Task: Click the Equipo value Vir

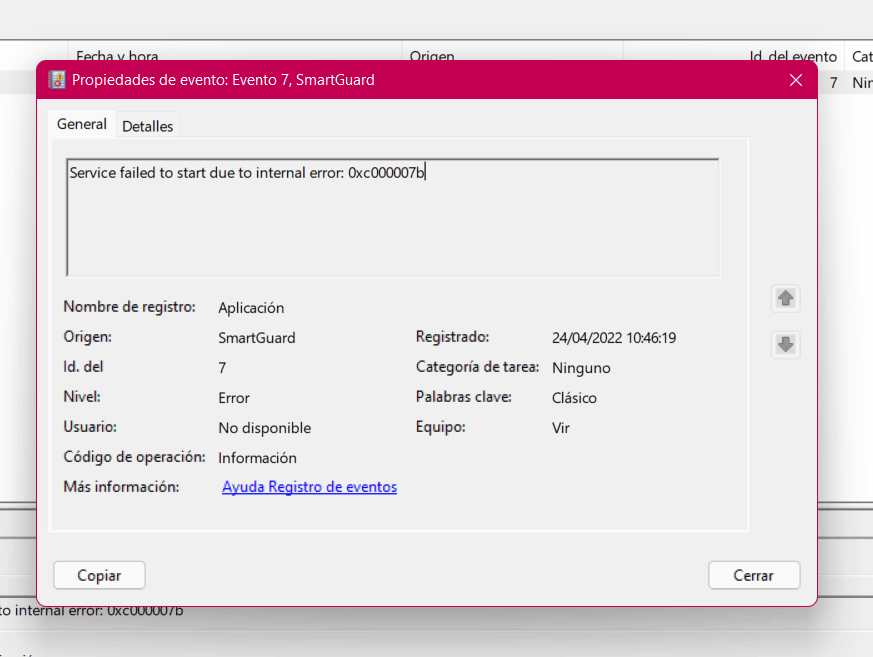Action: 561,428
